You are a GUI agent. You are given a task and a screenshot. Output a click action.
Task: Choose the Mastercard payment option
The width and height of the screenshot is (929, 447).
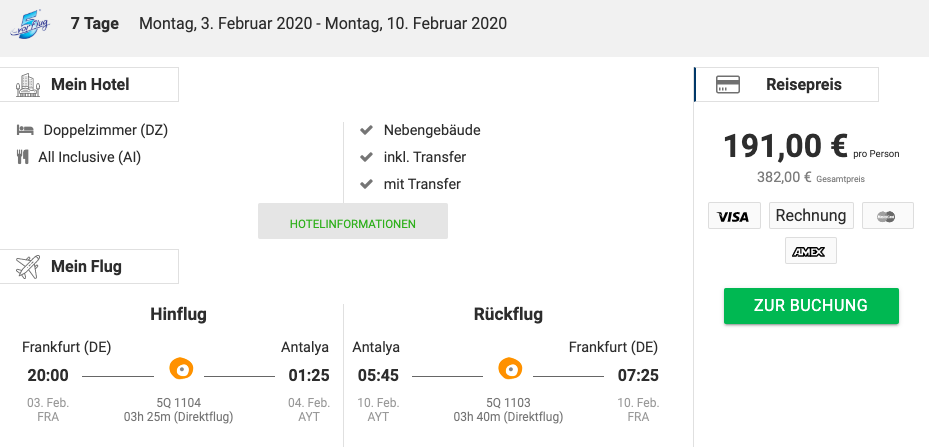click(x=888, y=216)
